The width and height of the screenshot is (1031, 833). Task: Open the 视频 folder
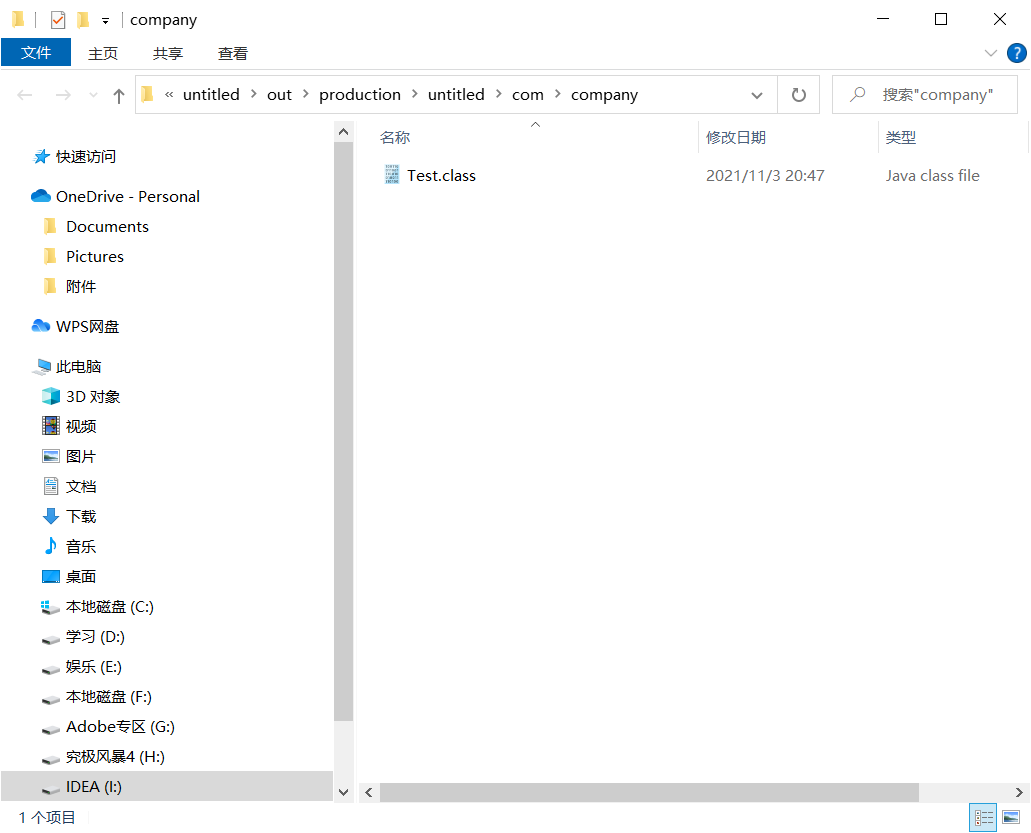pyautogui.click(x=81, y=427)
